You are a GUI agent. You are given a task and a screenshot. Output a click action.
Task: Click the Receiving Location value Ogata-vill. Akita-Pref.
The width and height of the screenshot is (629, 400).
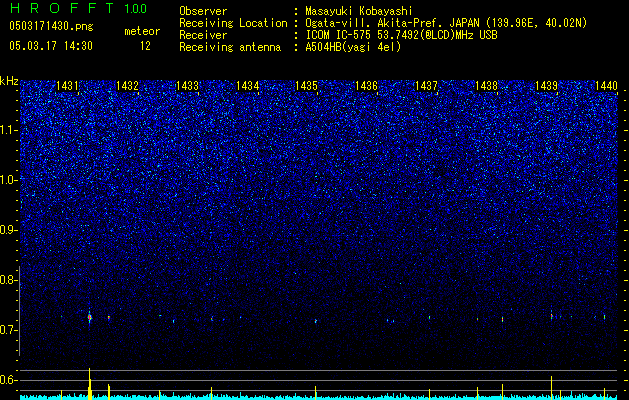(375, 24)
